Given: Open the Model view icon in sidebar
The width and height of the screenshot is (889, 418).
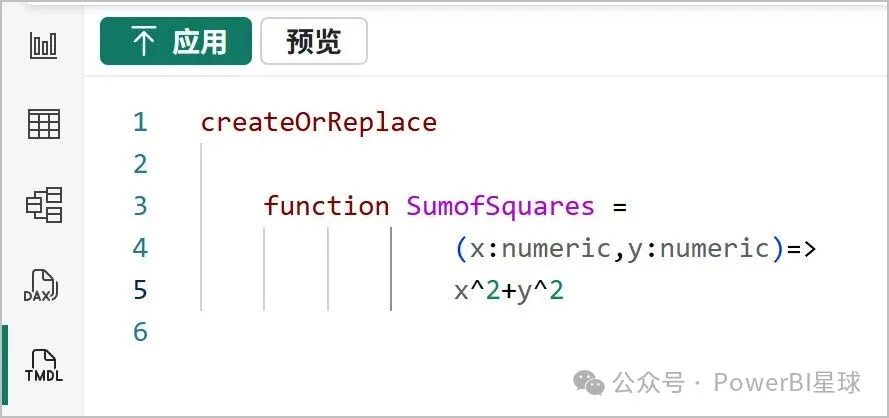Looking at the screenshot, I should coord(43,205).
